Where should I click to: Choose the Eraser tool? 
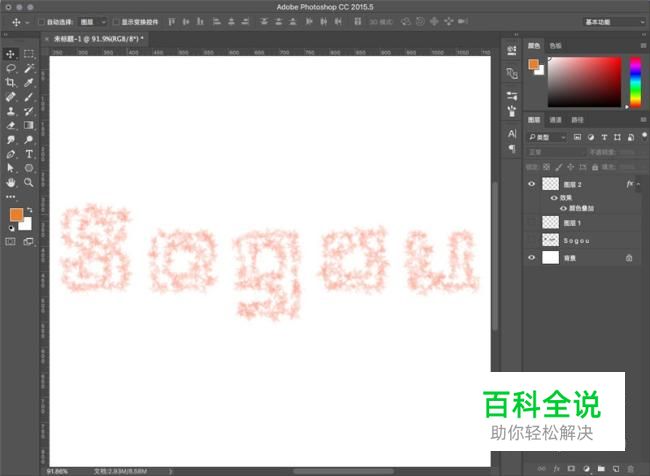[x=11, y=126]
